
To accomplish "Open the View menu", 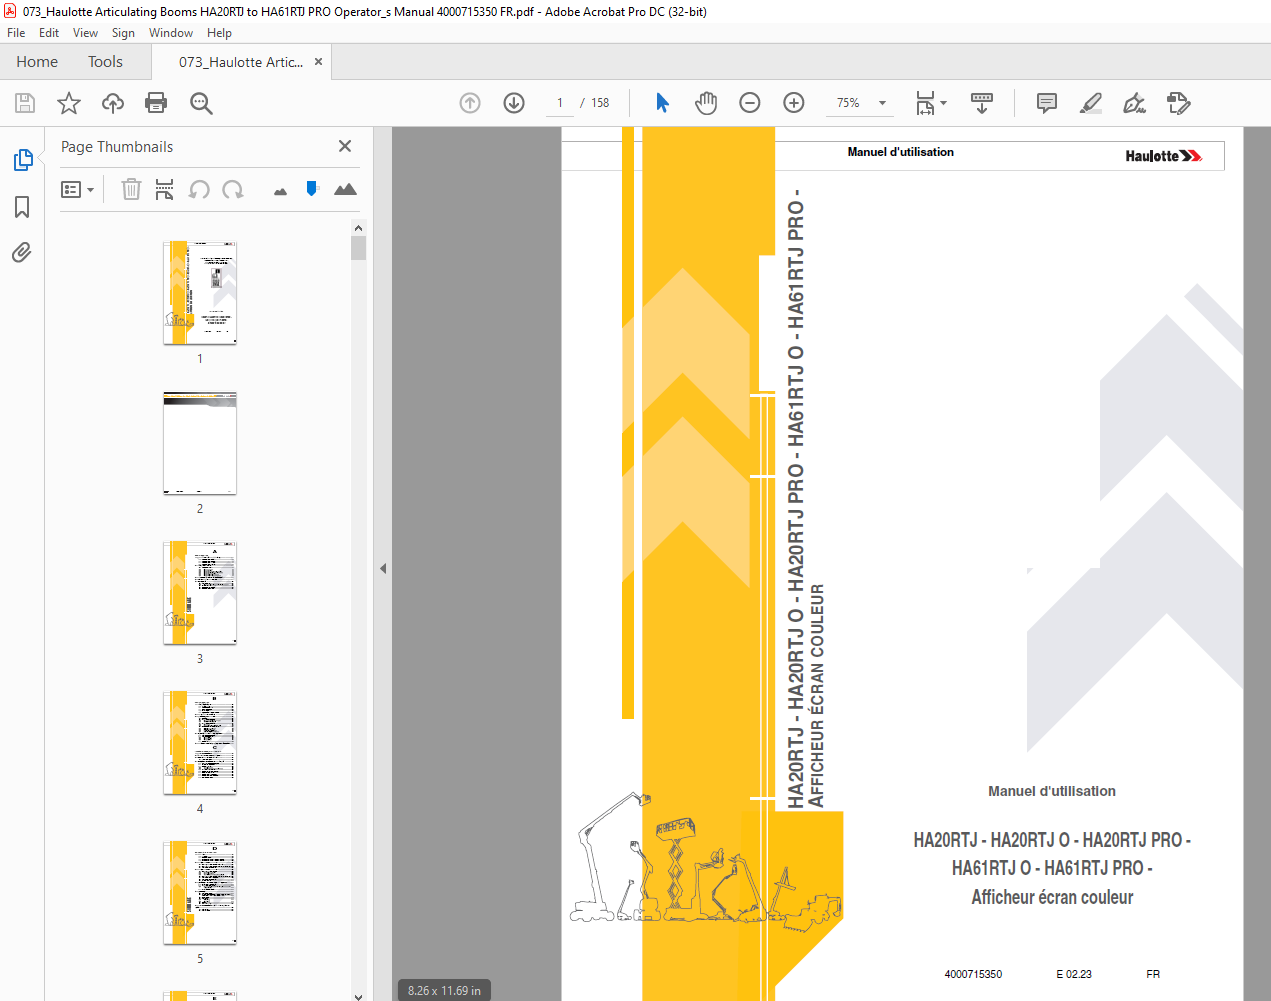I will click(85, 33).
